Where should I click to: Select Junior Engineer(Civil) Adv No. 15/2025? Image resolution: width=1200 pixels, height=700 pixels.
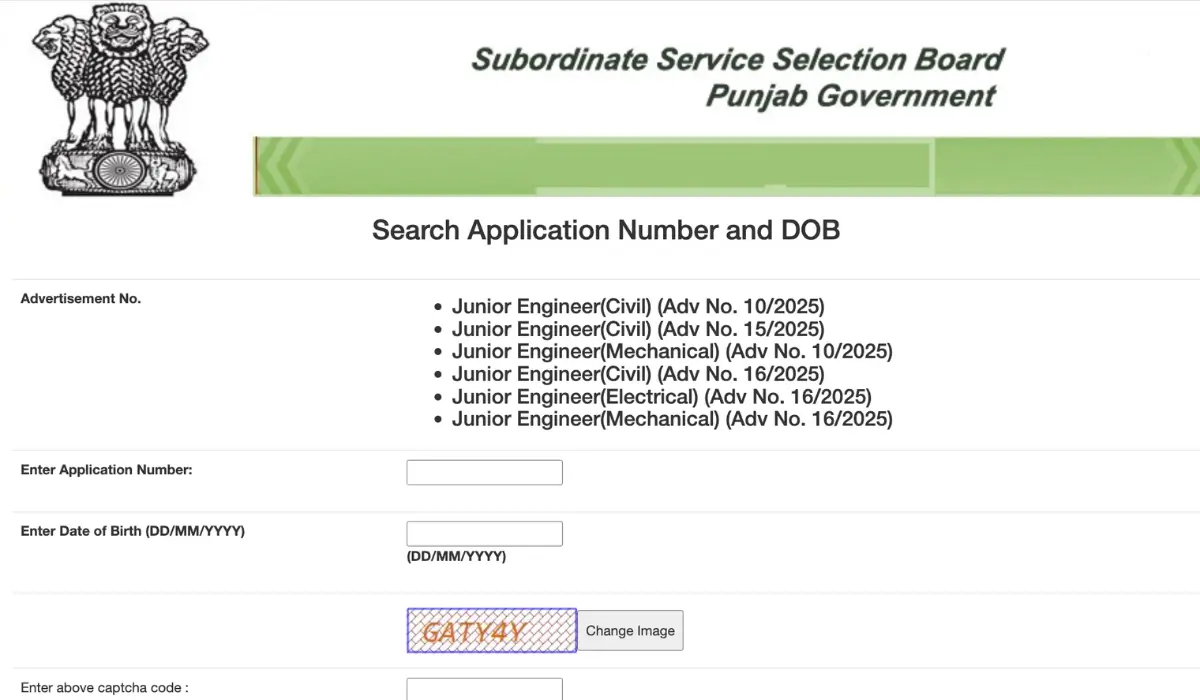[x=639, y=329]
